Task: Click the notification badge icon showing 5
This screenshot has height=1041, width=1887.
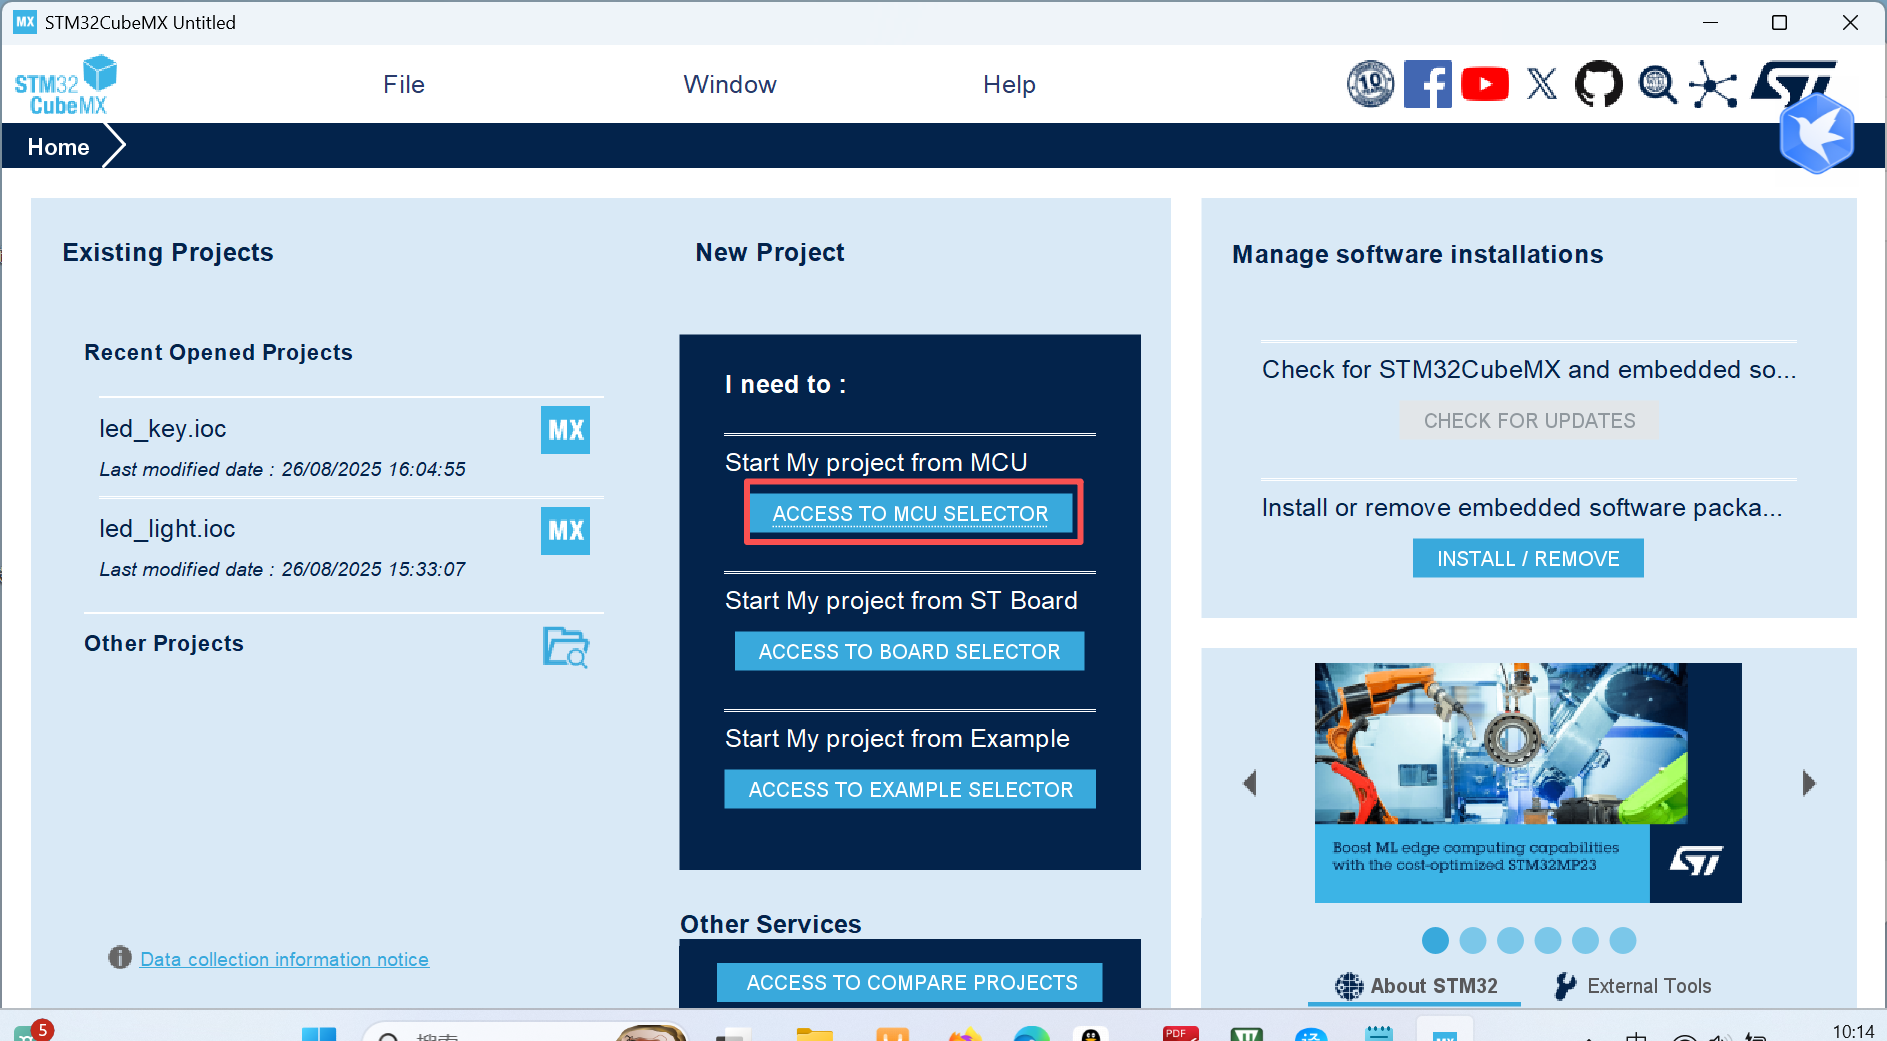Action: pyautogui.click(x=42, y=1029)
